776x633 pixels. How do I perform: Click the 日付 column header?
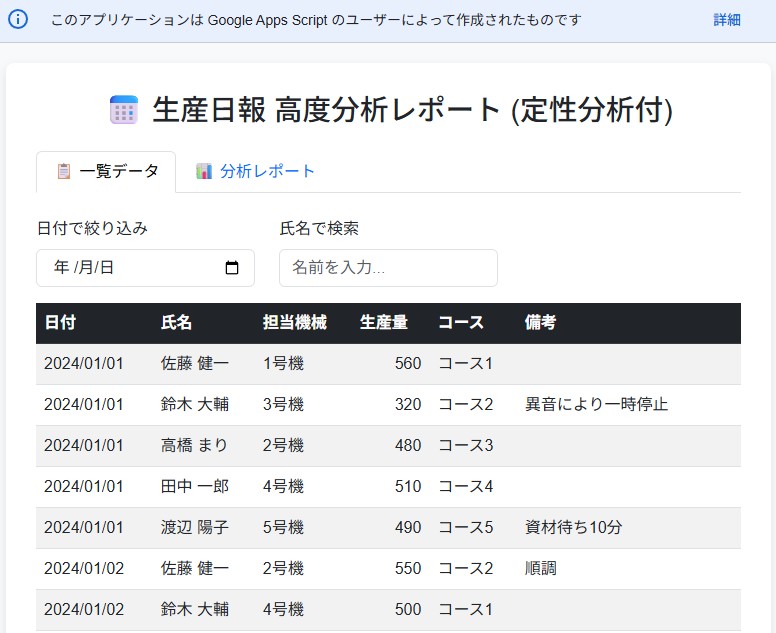[x=60, y=323]
